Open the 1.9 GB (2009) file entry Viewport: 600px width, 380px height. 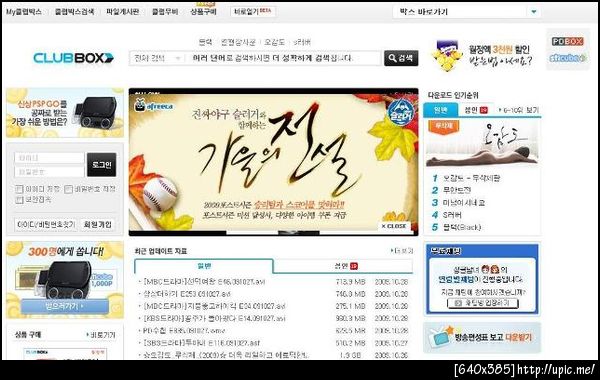pos(226,355)
